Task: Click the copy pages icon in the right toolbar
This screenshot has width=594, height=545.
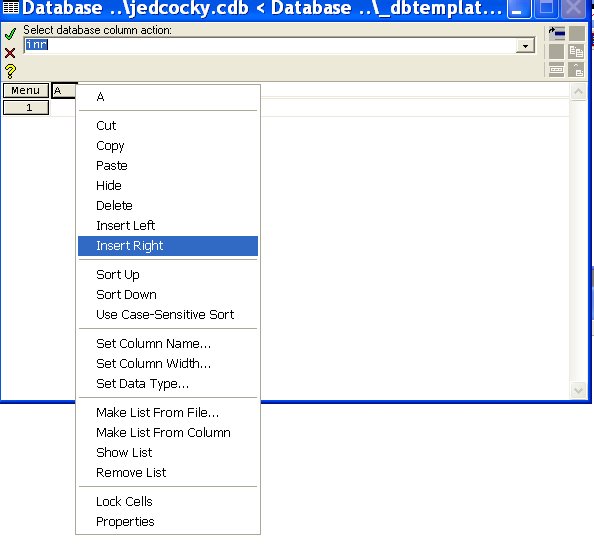Action: pos(577,52)
